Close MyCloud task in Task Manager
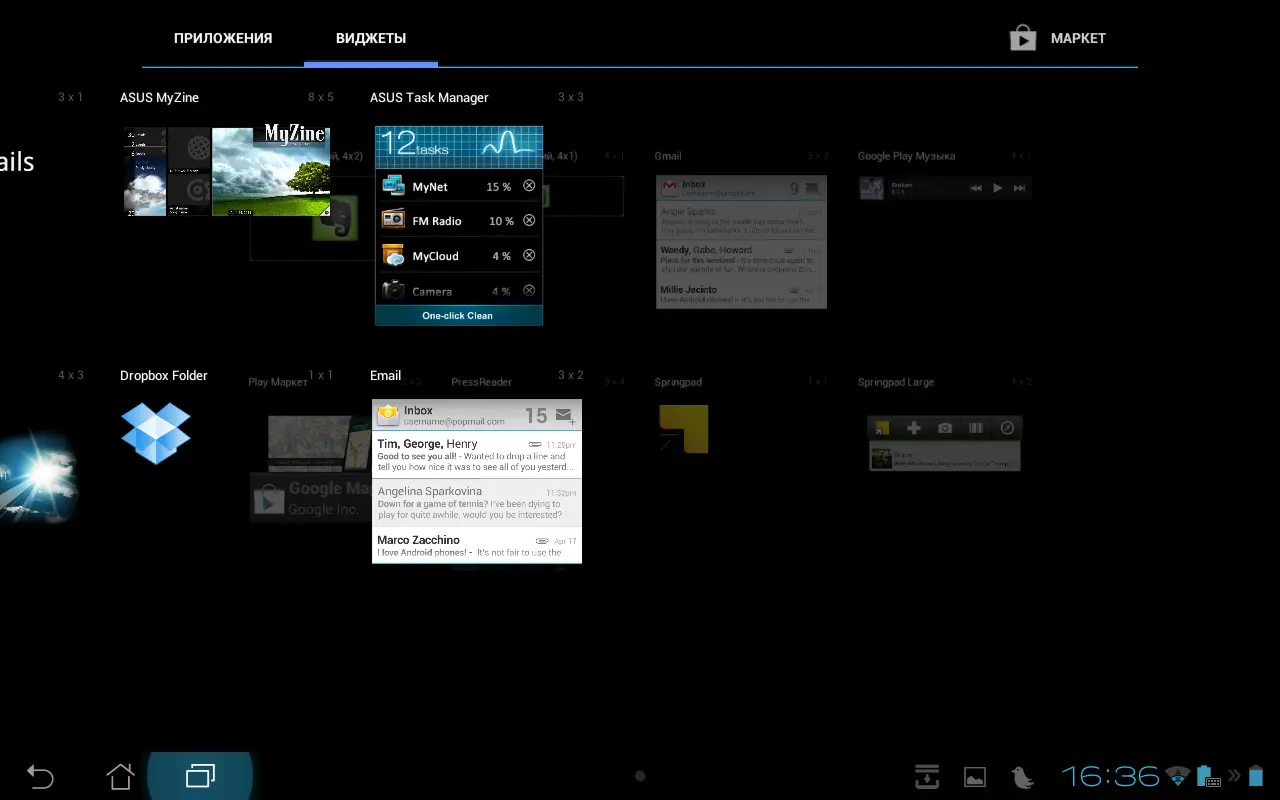 coord(529,255)
